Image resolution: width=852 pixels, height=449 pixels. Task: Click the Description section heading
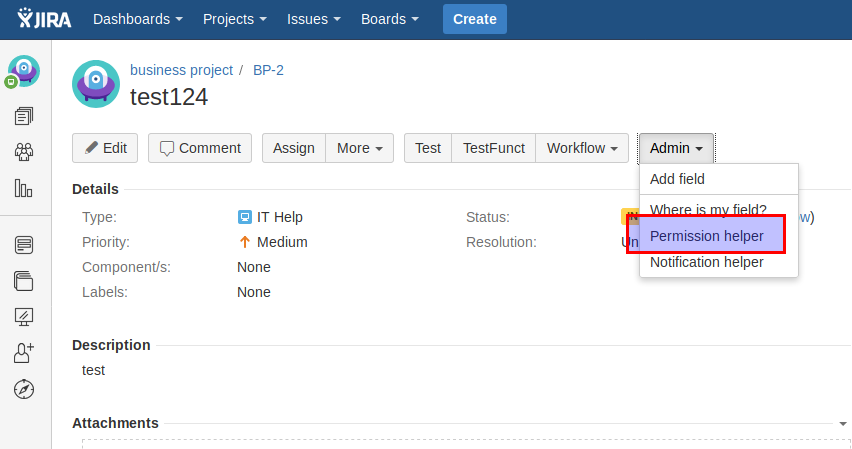tap(111, 345)
